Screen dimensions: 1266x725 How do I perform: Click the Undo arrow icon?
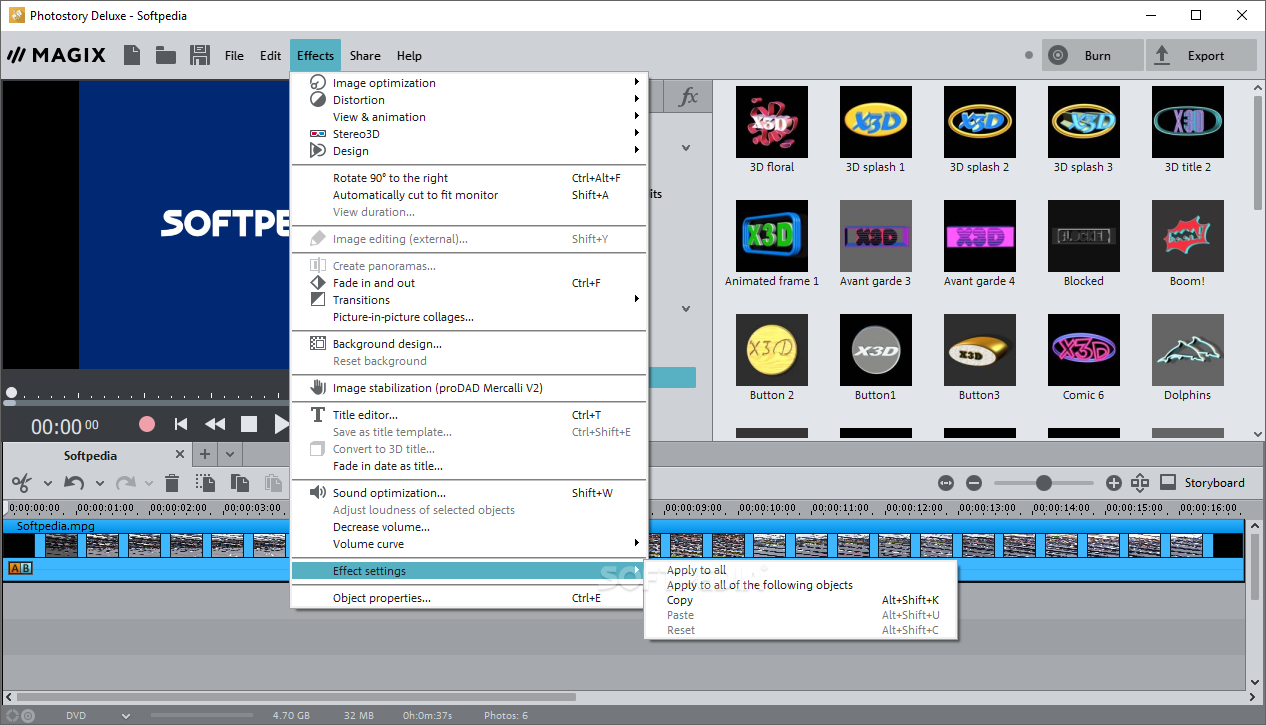coord(74,483)
